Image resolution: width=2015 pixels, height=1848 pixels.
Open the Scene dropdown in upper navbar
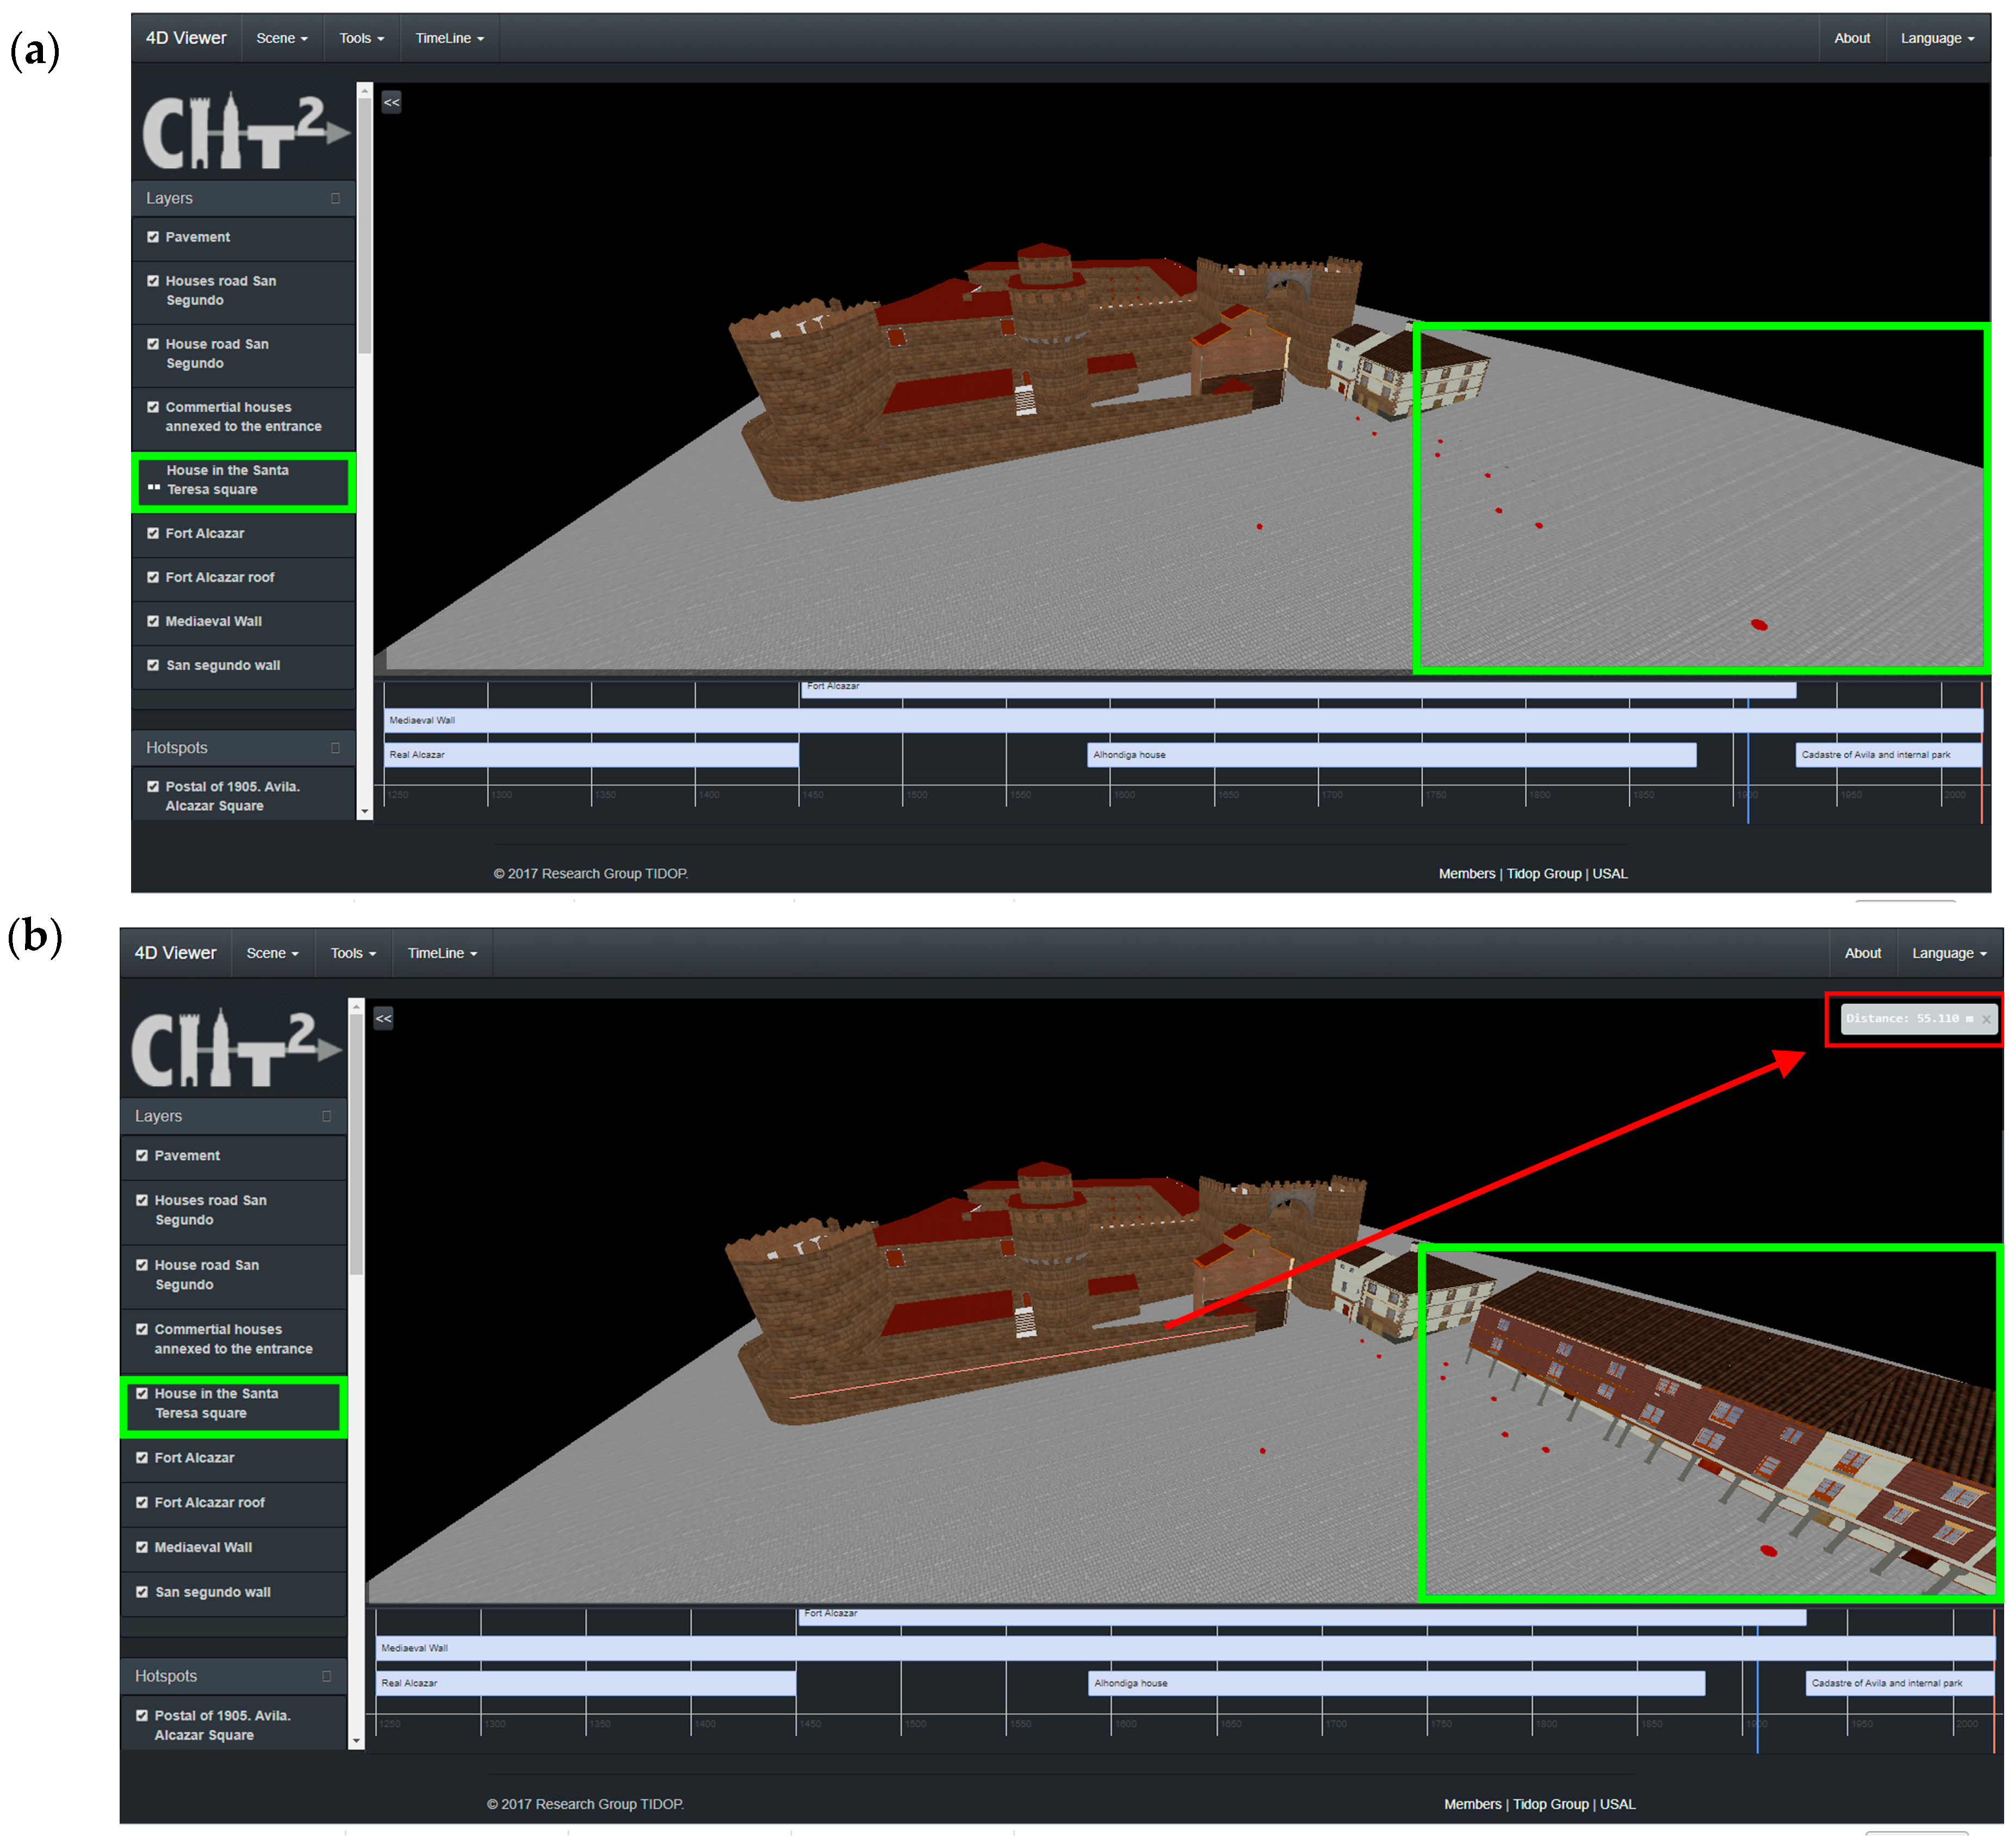click(281, 38)
